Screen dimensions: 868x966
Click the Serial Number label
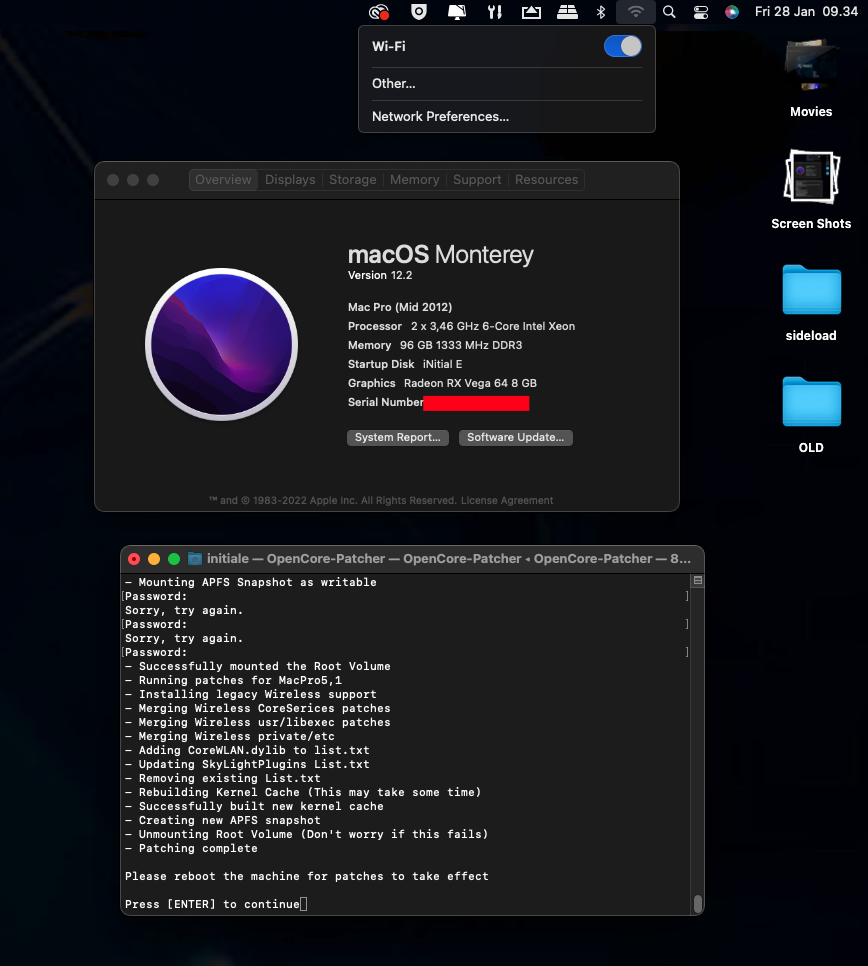pos(386,402)
